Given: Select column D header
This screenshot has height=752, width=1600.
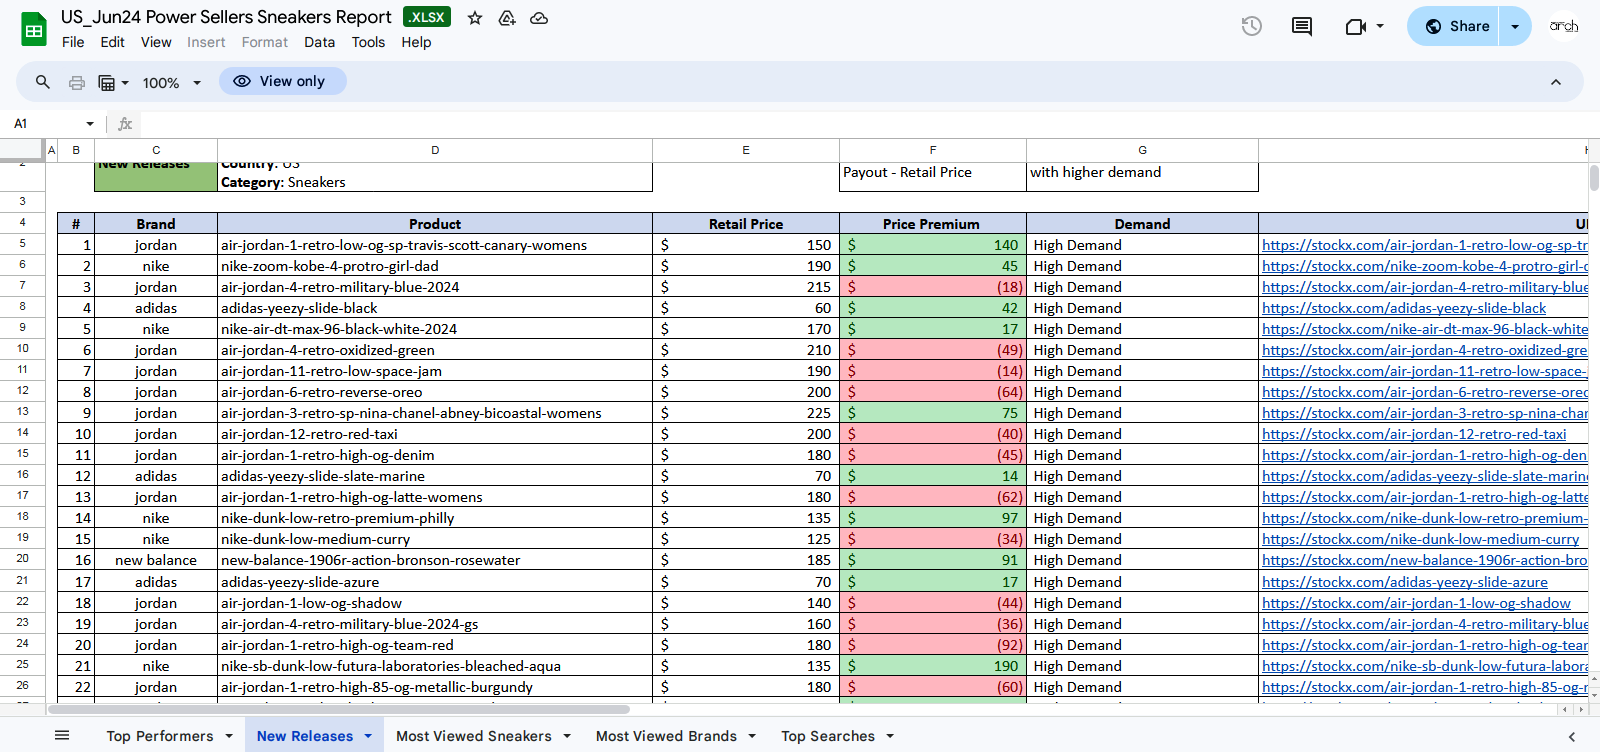Looking at the screenshot, I should coord(435,150).
